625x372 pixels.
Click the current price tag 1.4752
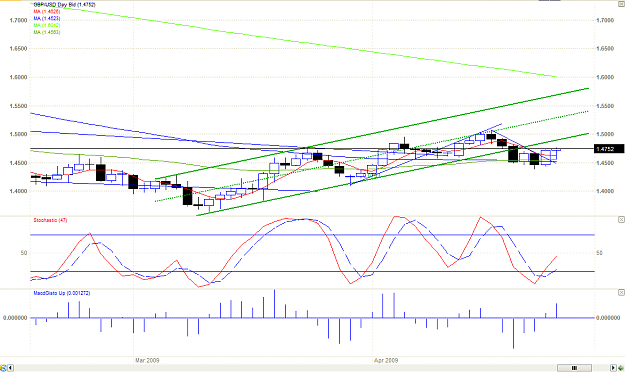pyautogui.click(x=609, y=149)
